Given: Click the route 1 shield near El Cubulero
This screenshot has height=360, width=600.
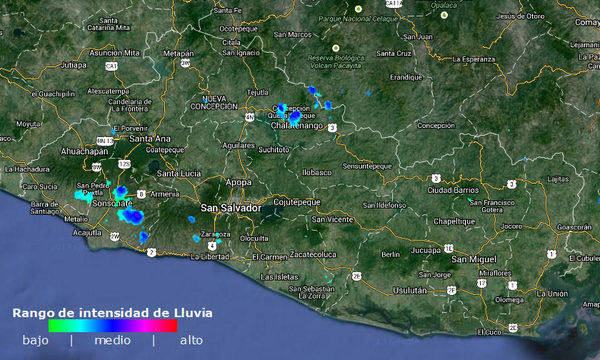Looking at the screenshot, I should click(551, 254).
